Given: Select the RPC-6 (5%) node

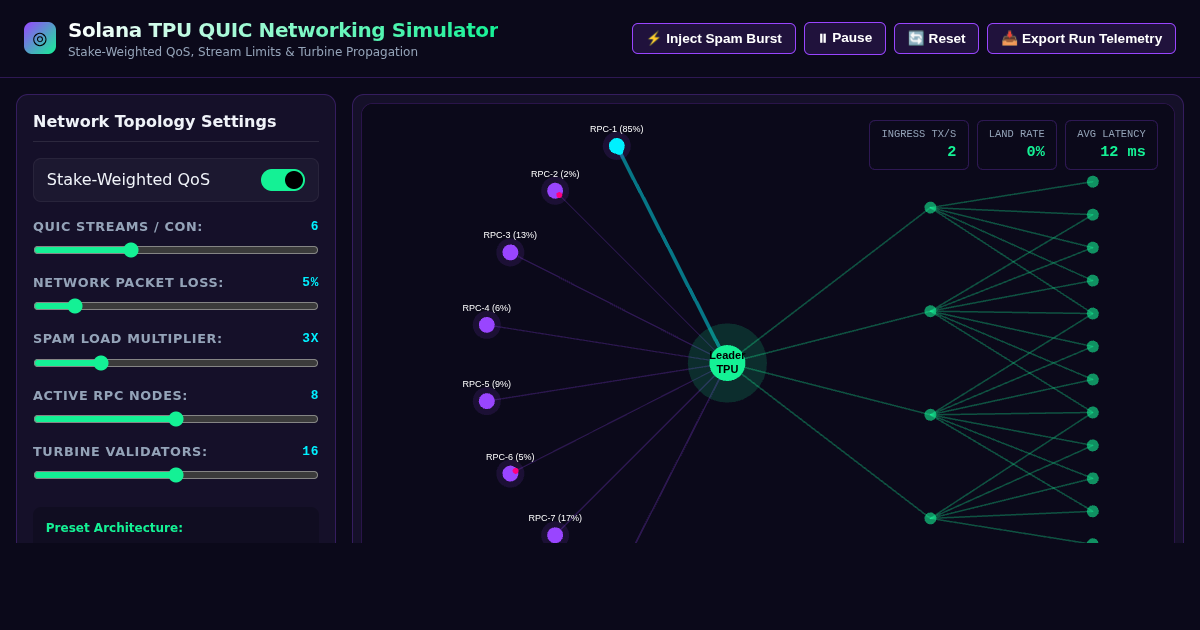Looking at the screenshot, I should coord(510,473).
